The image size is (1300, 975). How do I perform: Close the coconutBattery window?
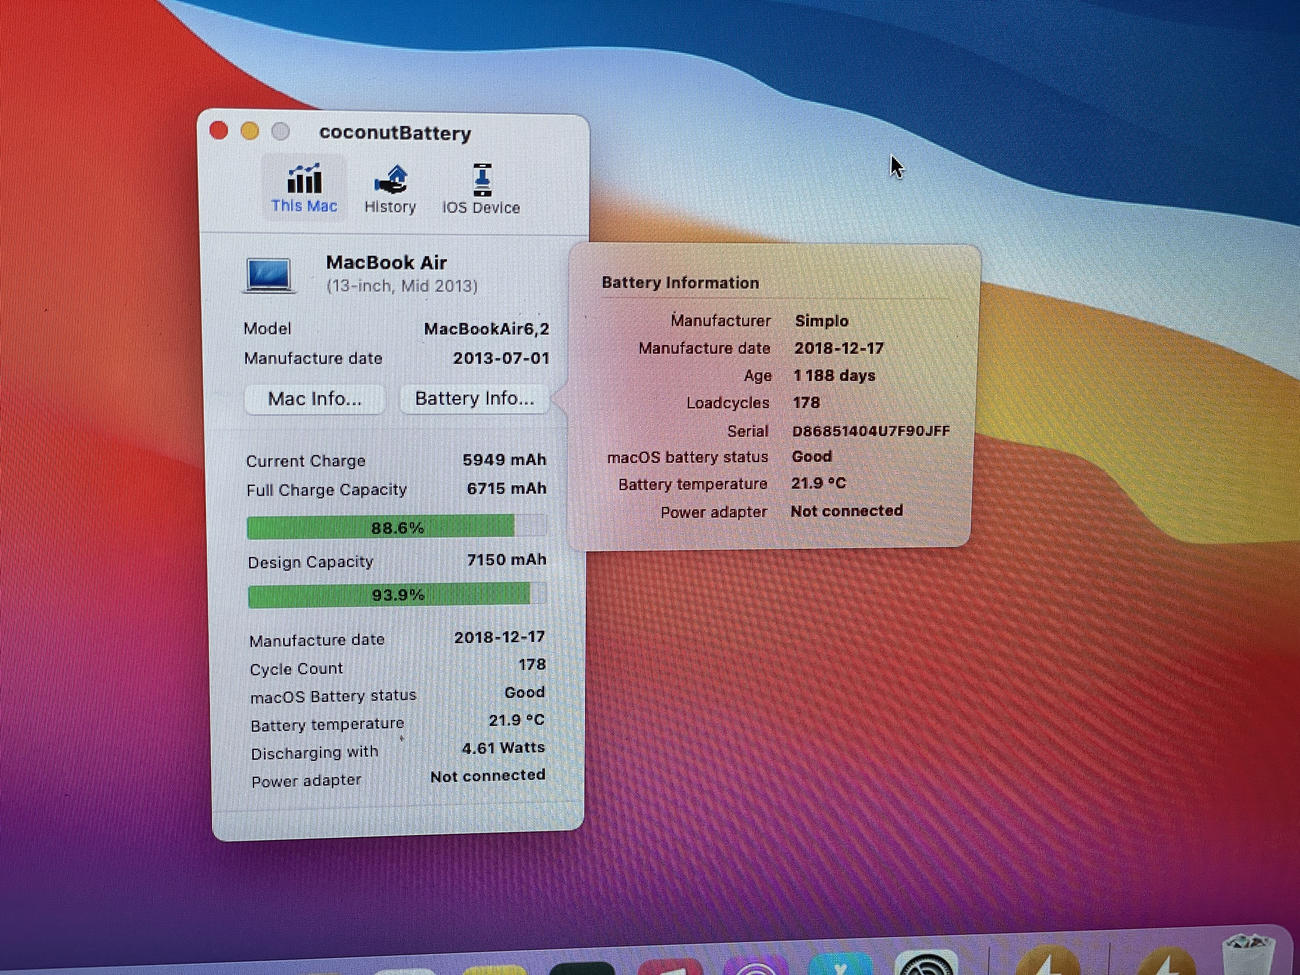(x=219, y=130)
